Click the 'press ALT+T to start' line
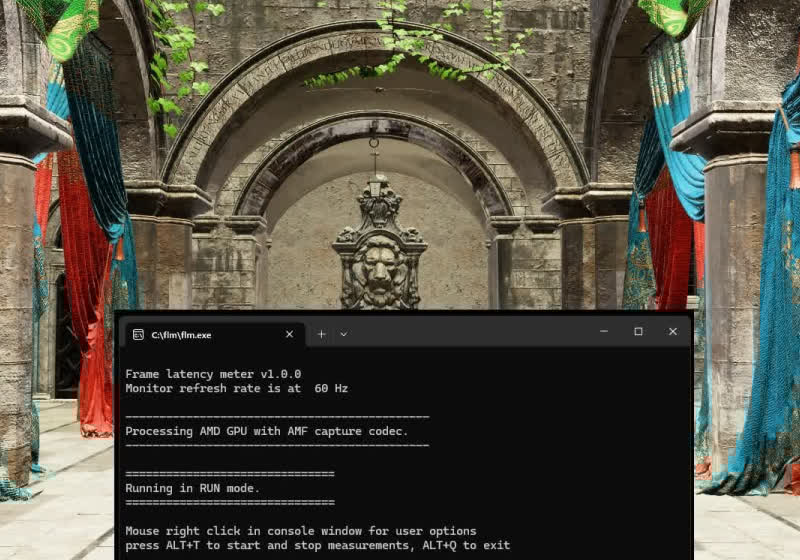The image size is (800, 560). (x=318, y=545)
